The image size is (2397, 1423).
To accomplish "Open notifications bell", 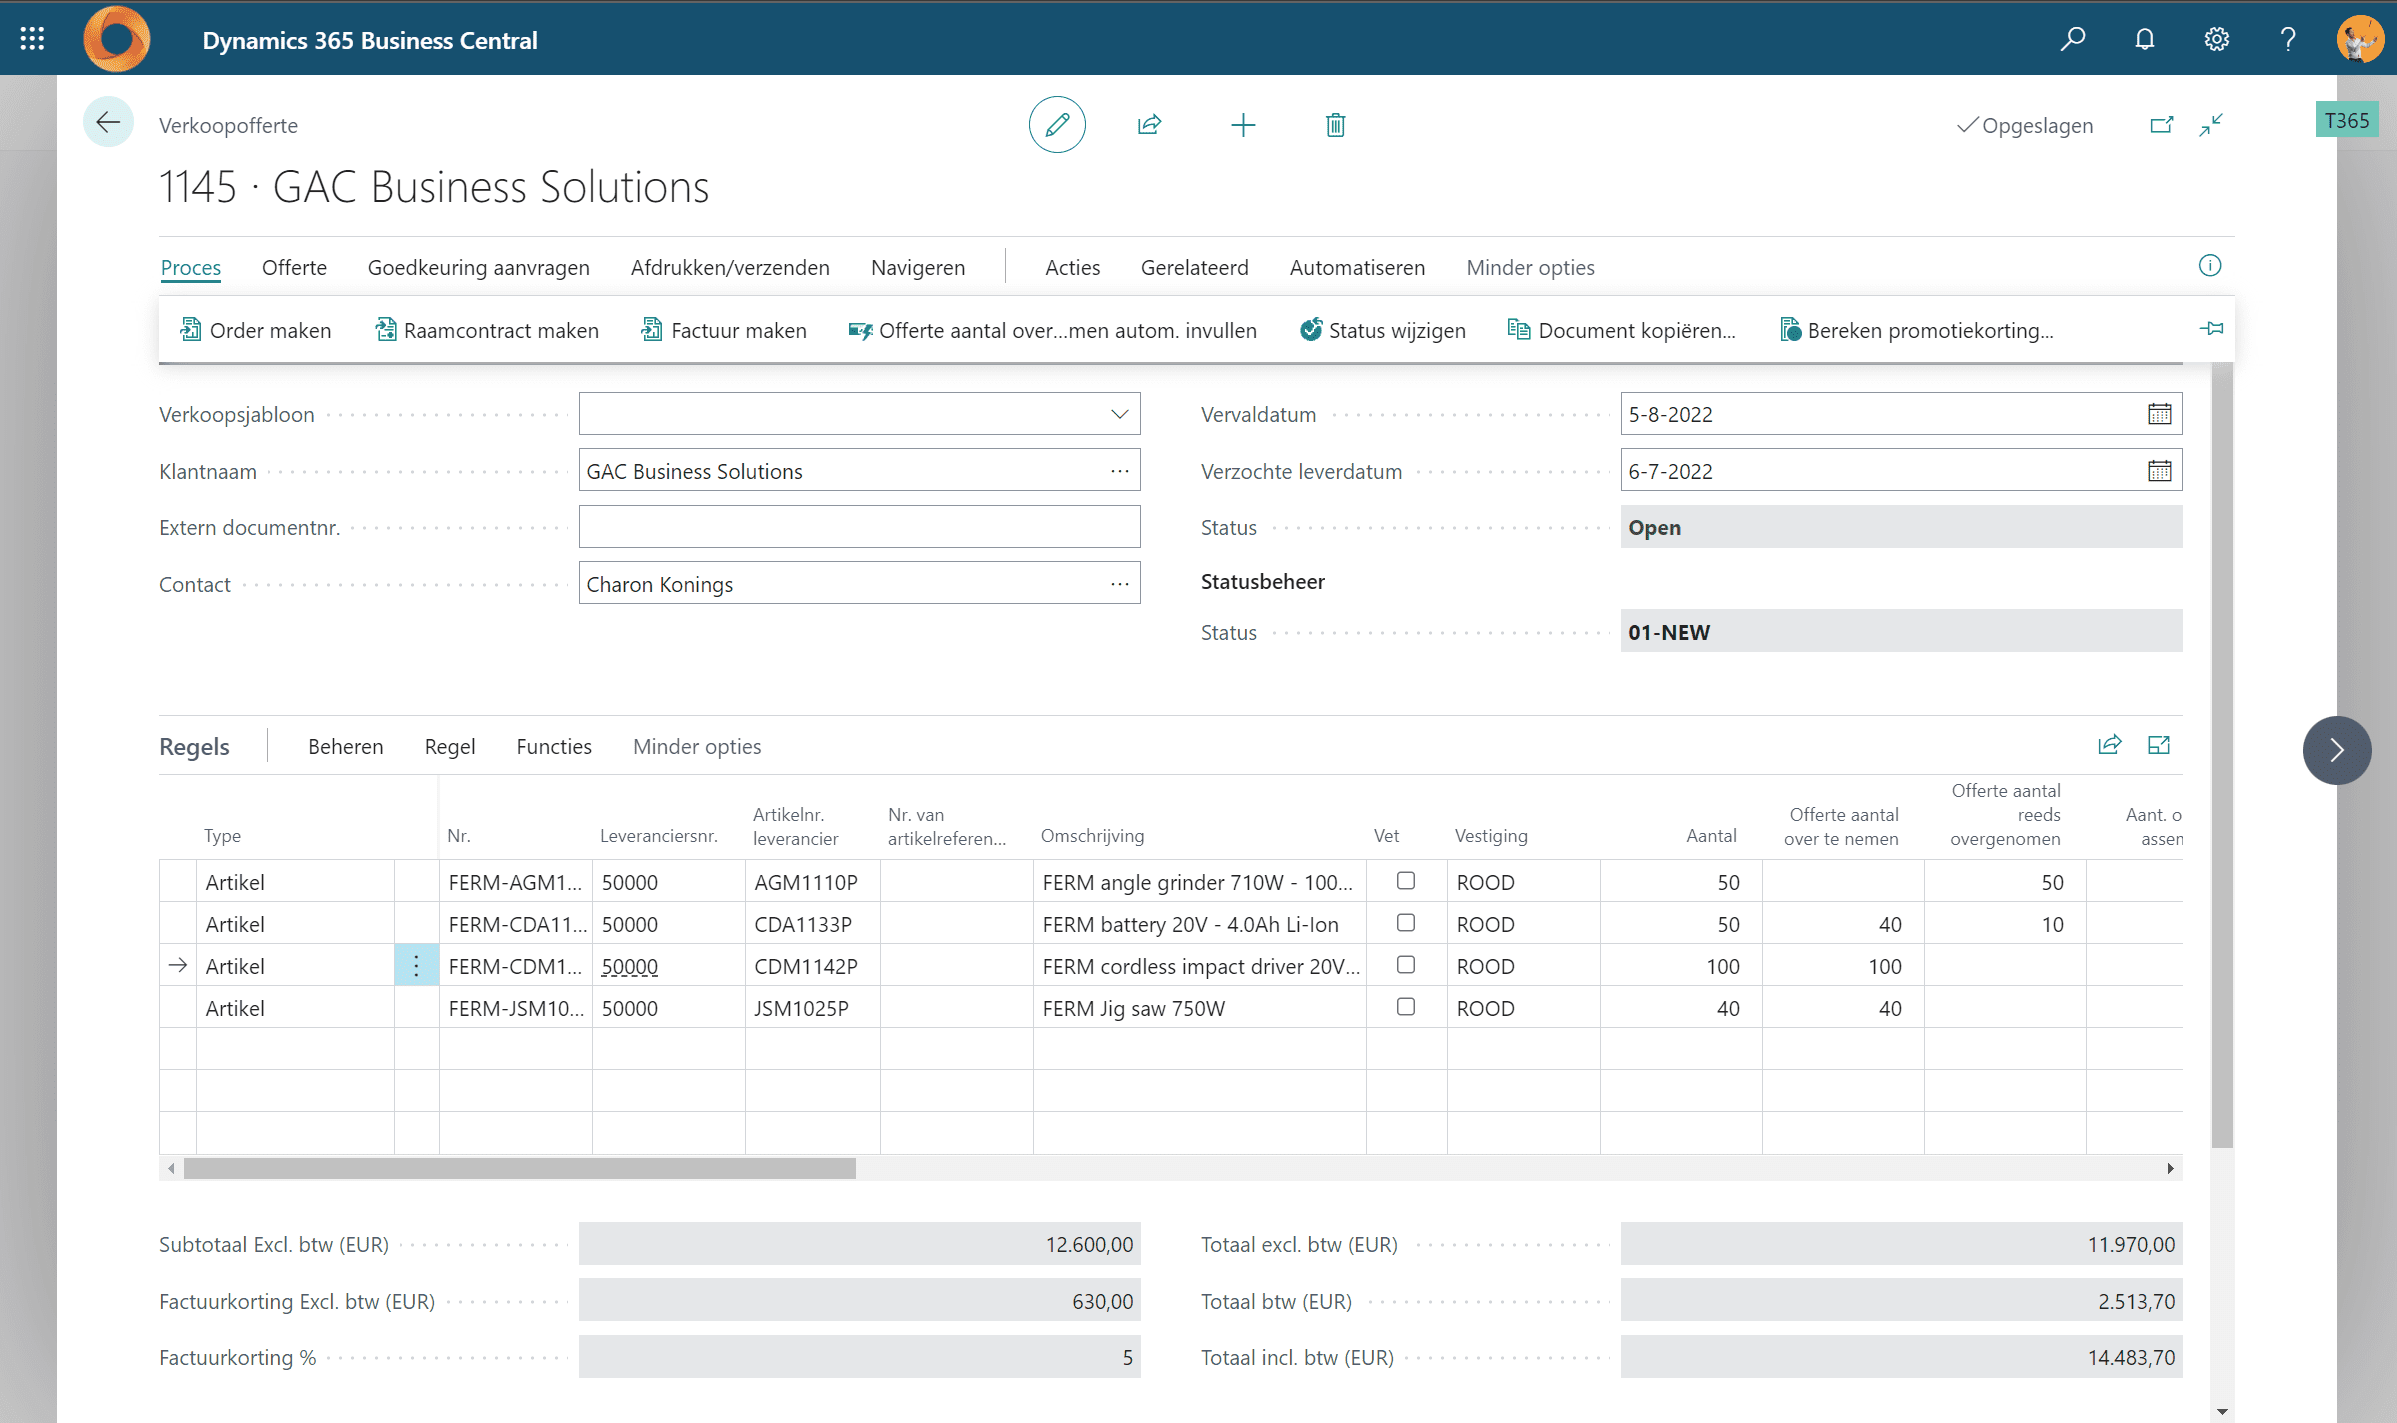I will click(x=2145, y=39).
